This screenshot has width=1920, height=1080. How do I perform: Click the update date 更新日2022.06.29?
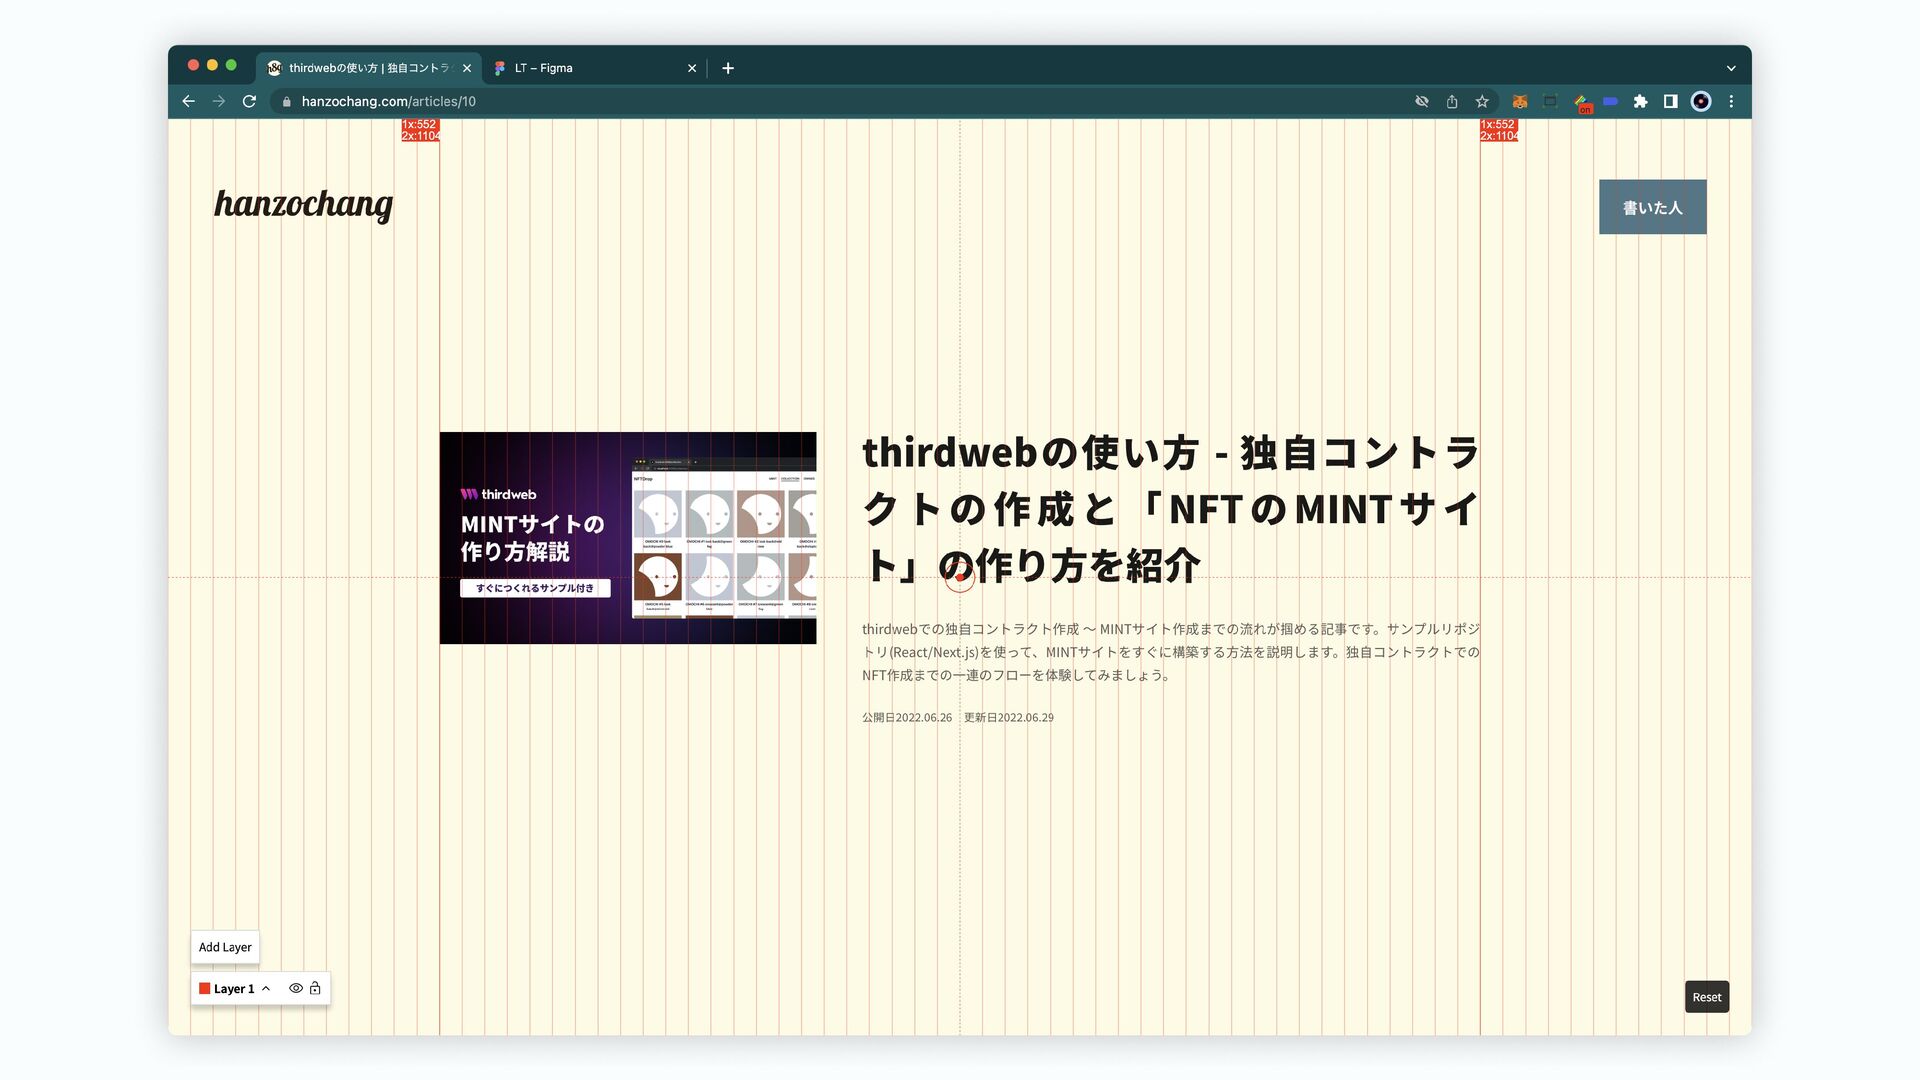tap(1008, 717)
